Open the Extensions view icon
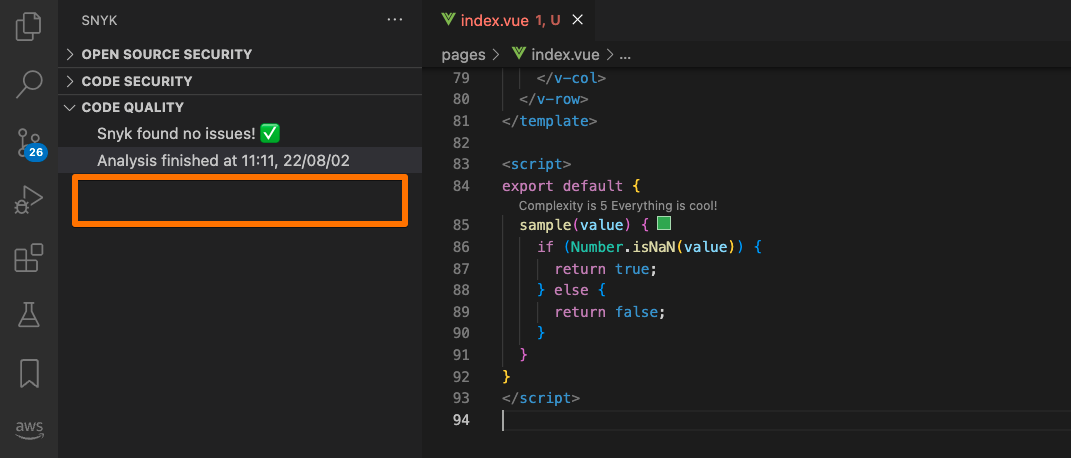The image size is (1071, 458). point(29,258)
